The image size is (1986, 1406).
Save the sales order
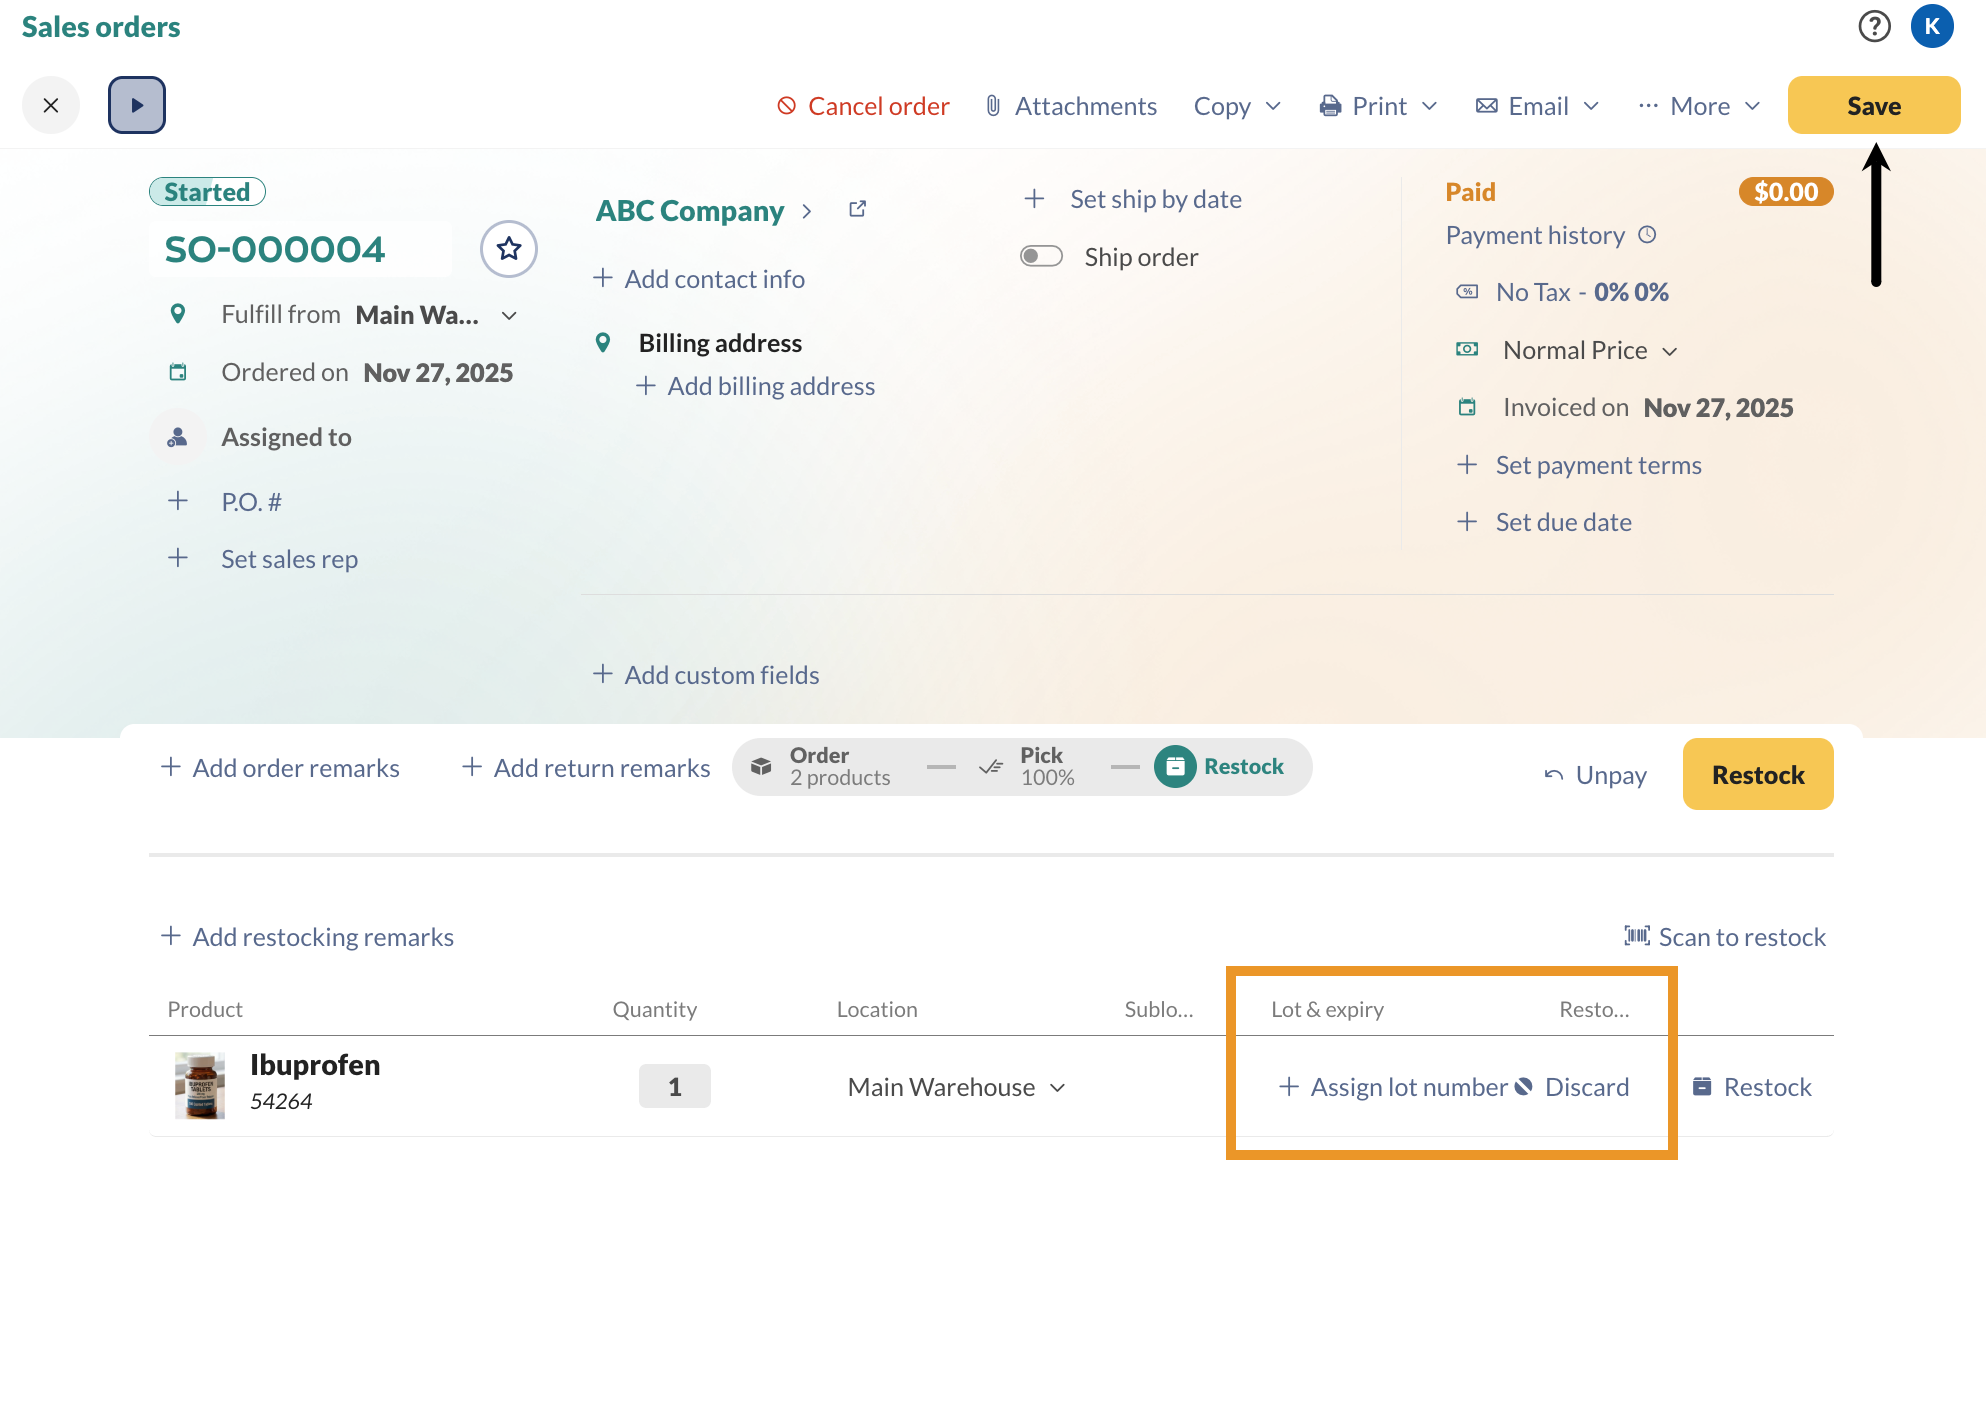click(x=1872, y=104)
